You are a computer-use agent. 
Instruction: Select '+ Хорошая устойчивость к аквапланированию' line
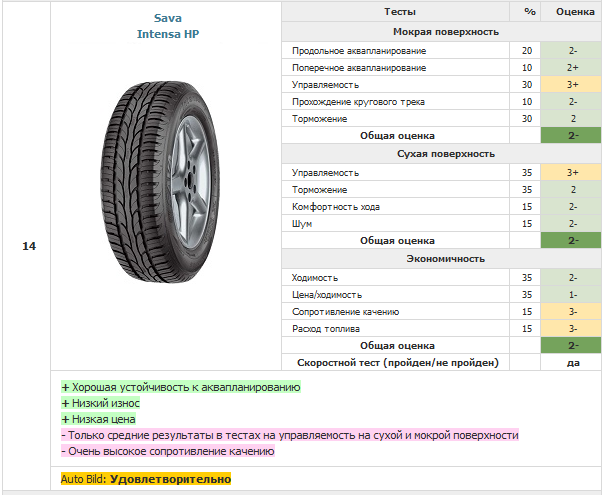click(181, 387)
